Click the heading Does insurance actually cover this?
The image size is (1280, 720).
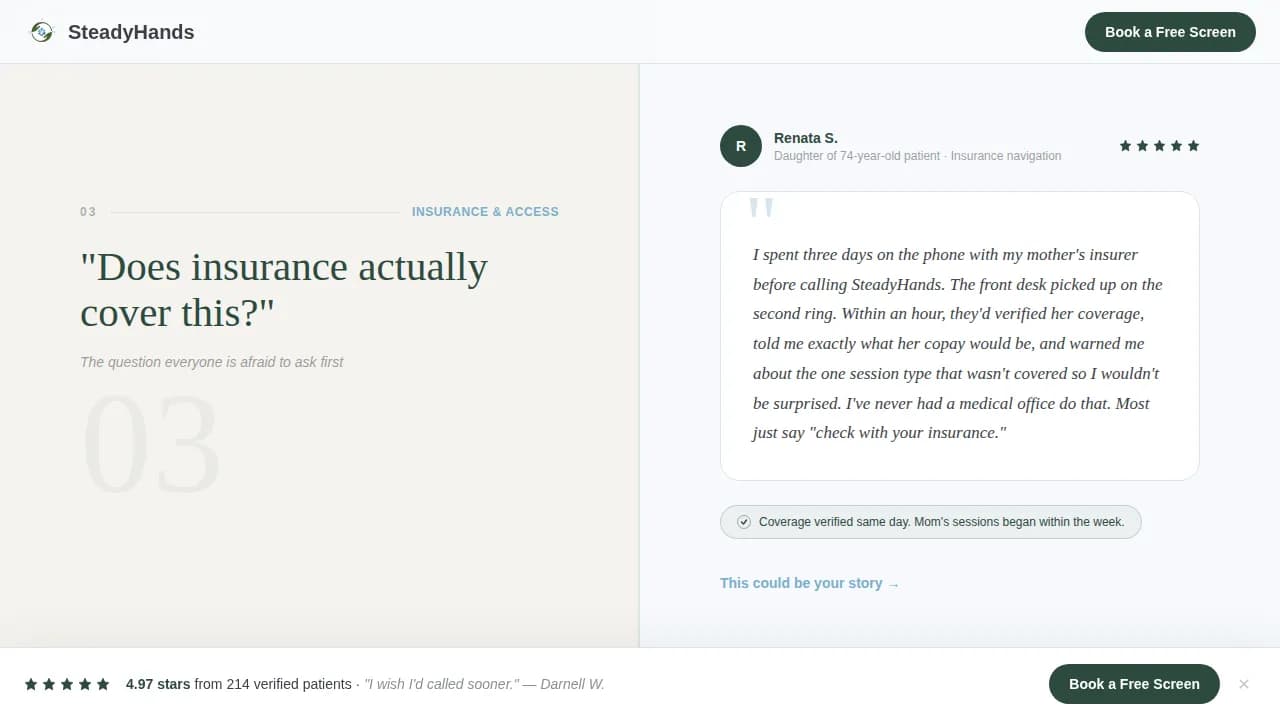[x=284, y=290]
